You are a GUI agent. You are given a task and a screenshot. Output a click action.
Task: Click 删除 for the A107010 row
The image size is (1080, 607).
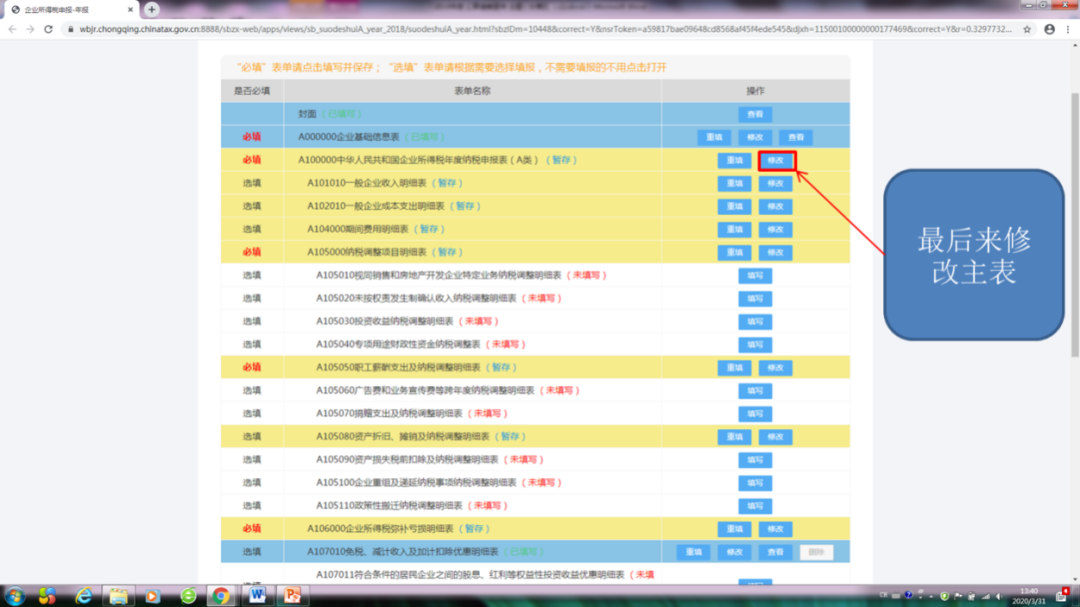[x=816, y=552]
